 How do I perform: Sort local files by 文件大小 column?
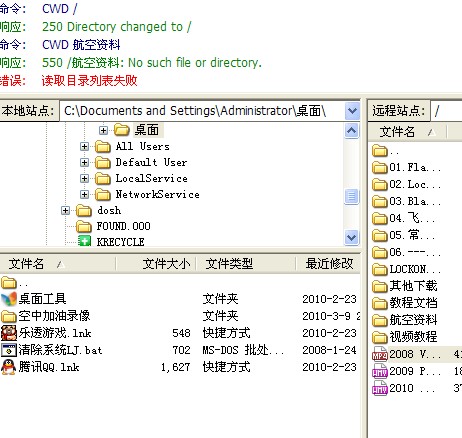(156, 264)
